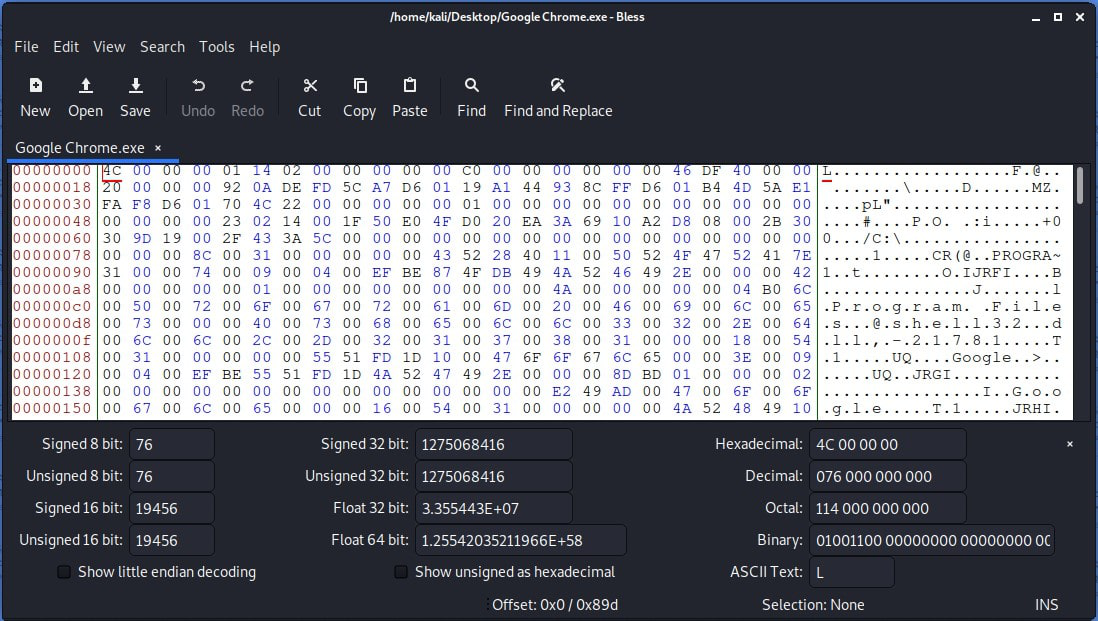Viewport: 1098px width, 621px height.
Task: Click the Hexadecimal value field
Action: [x=888, y=445]
